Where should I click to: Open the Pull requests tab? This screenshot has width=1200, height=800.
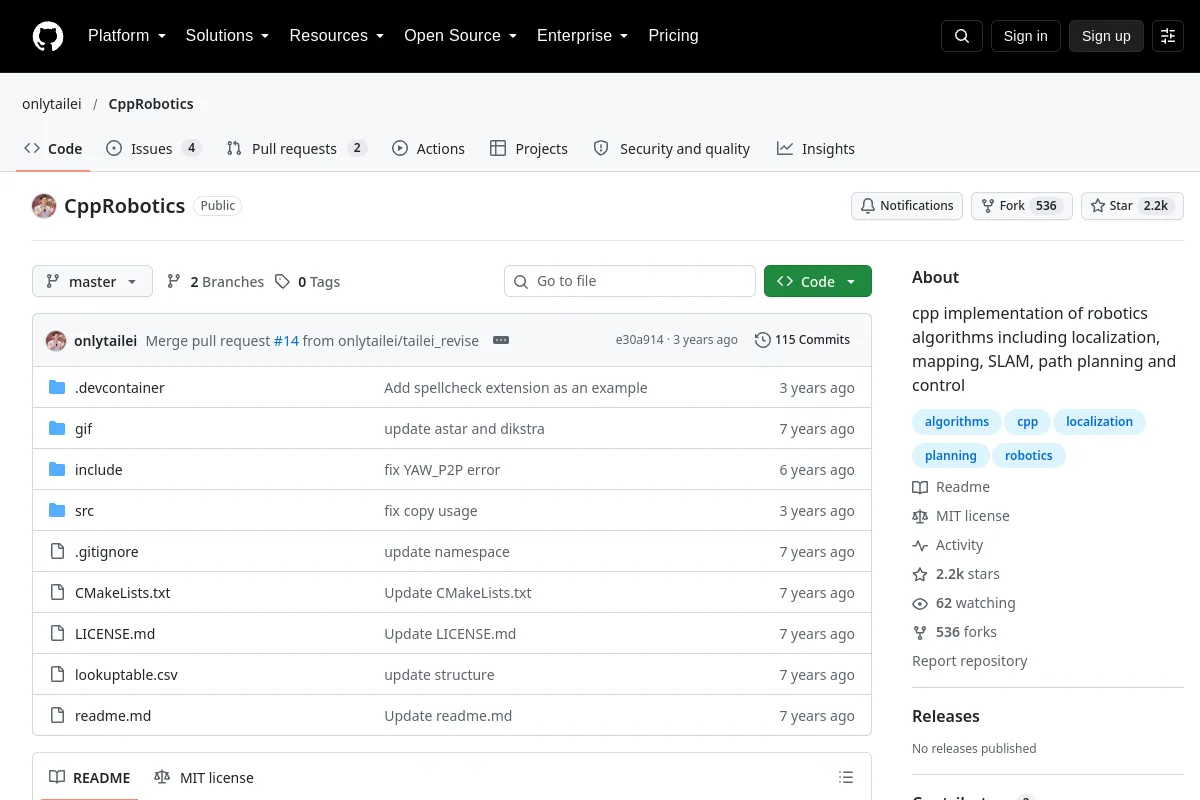pos(297,148)
